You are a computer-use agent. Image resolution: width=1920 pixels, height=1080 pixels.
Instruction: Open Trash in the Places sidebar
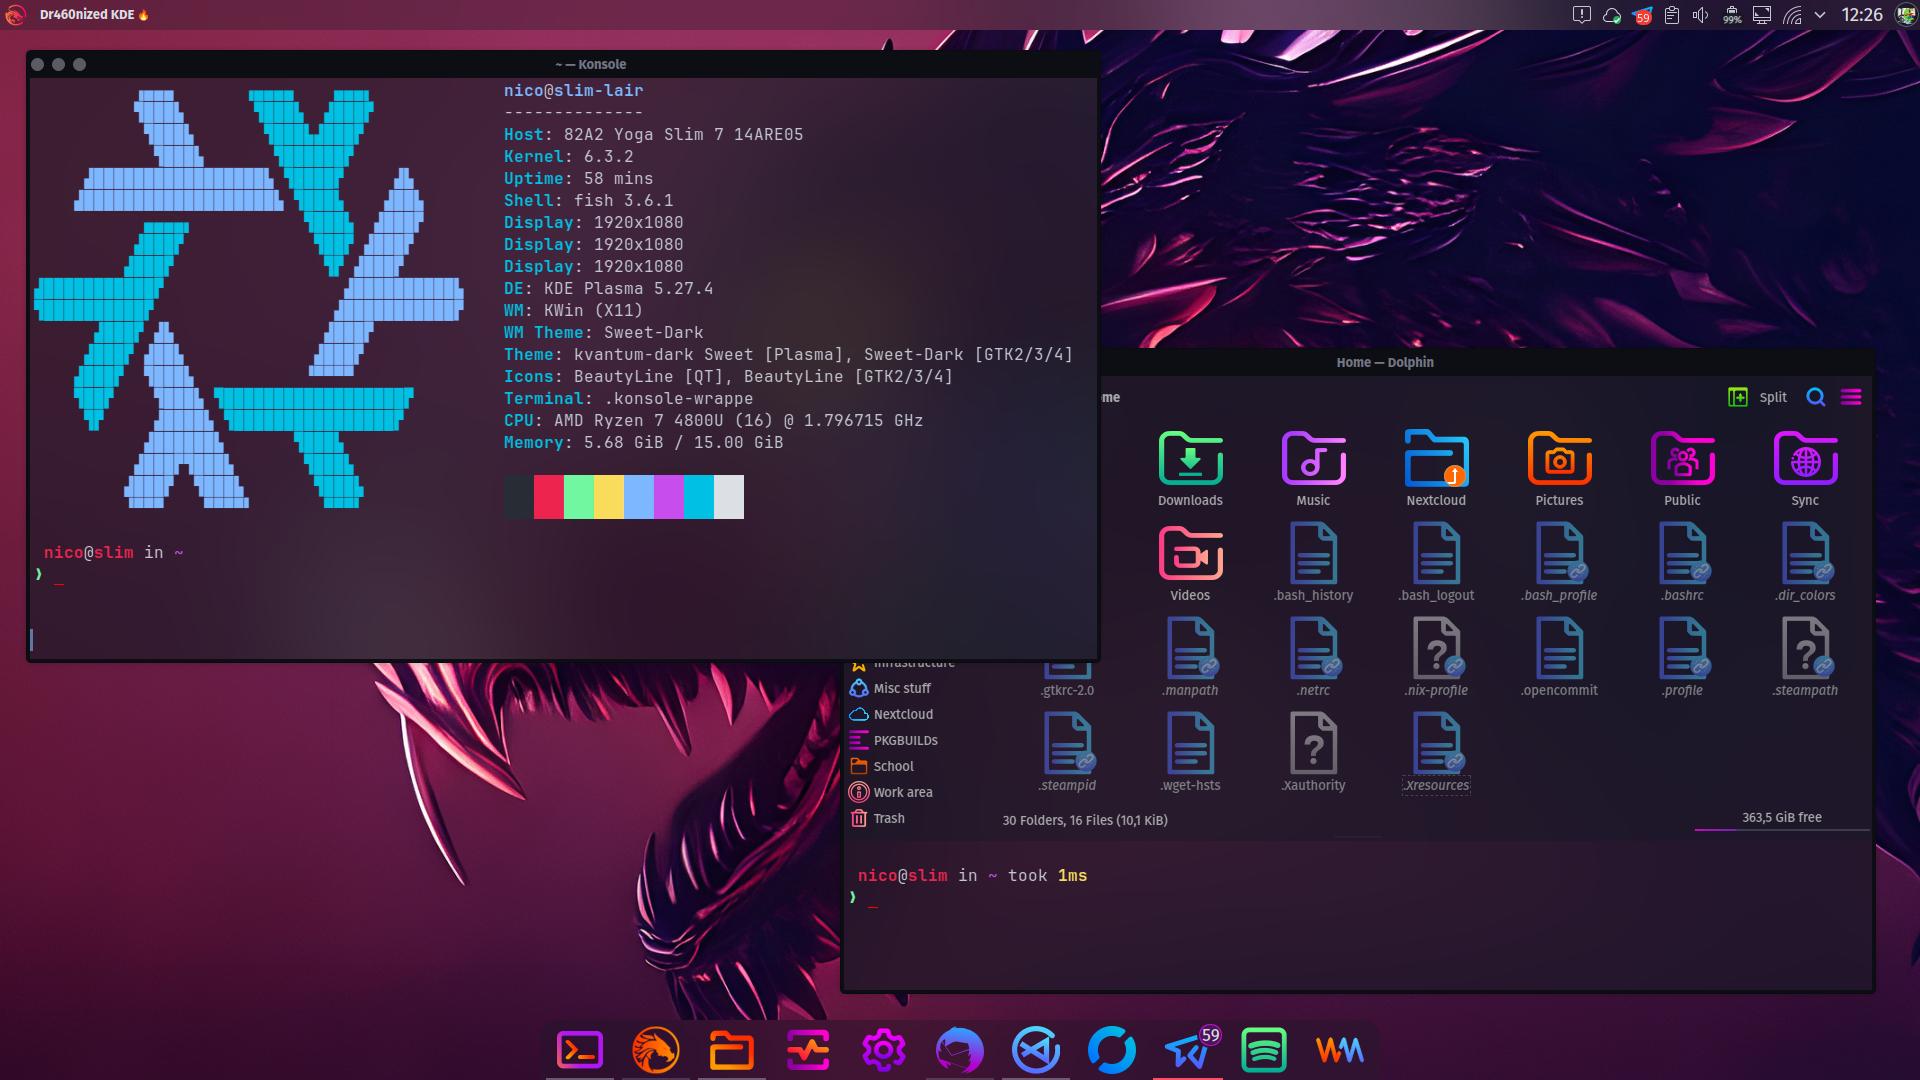[x=888, y=818]
